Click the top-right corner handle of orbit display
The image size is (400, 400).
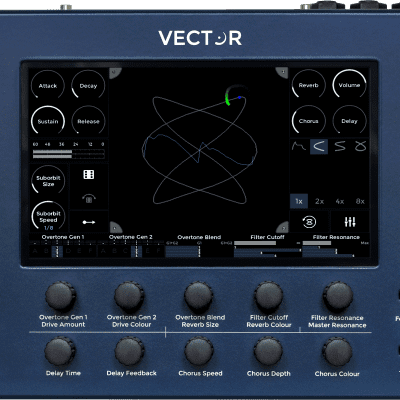coord(282,73)
